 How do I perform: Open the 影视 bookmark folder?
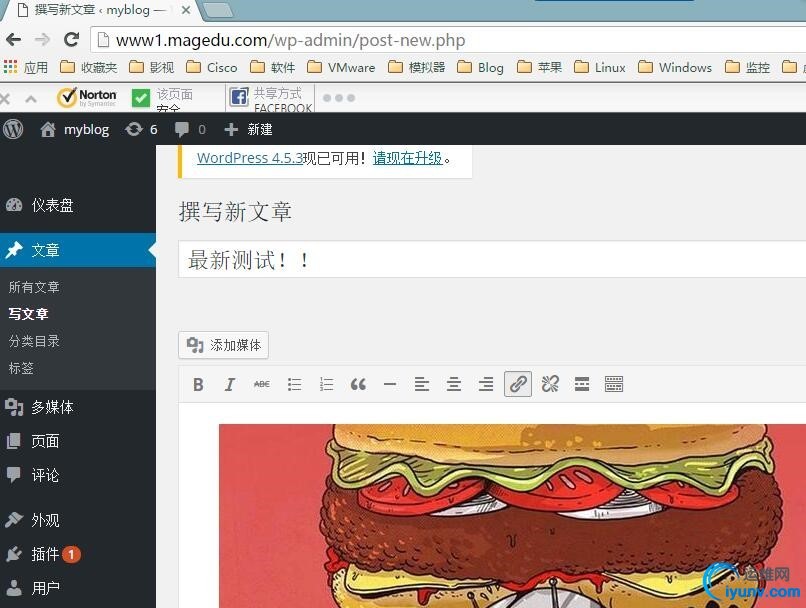pyautogui.click(x=151, y=67)
